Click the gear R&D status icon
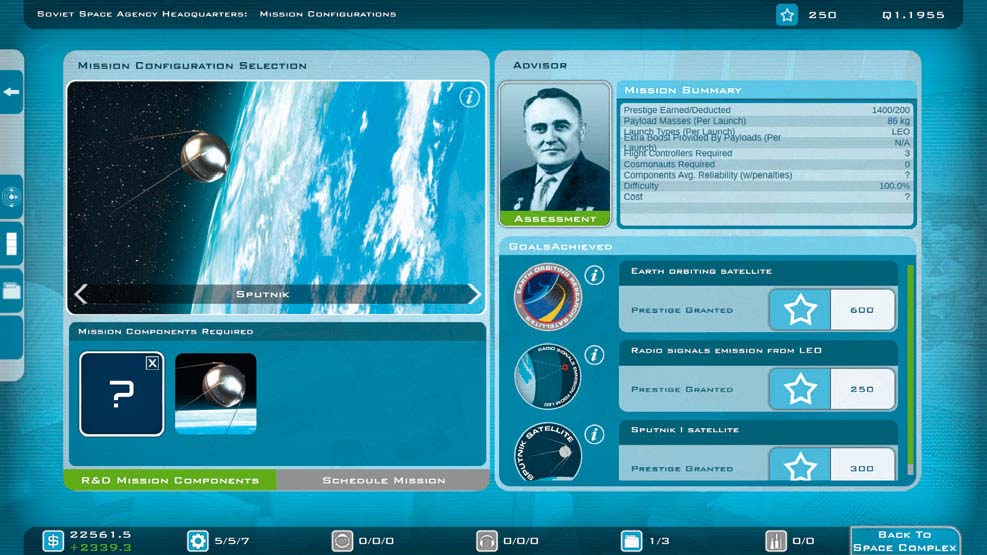The height and width of the screenshot is (555, 987). (197, 541)
